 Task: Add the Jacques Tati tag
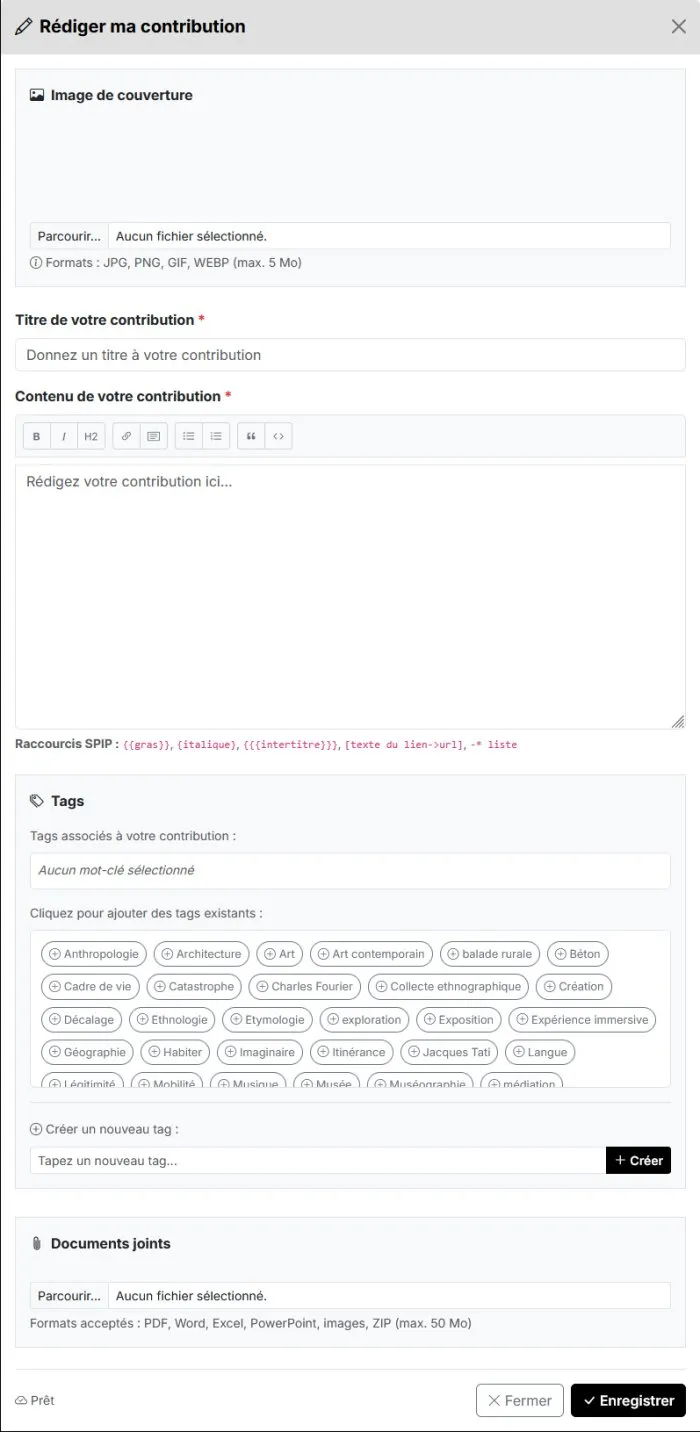pos(449,1052)
